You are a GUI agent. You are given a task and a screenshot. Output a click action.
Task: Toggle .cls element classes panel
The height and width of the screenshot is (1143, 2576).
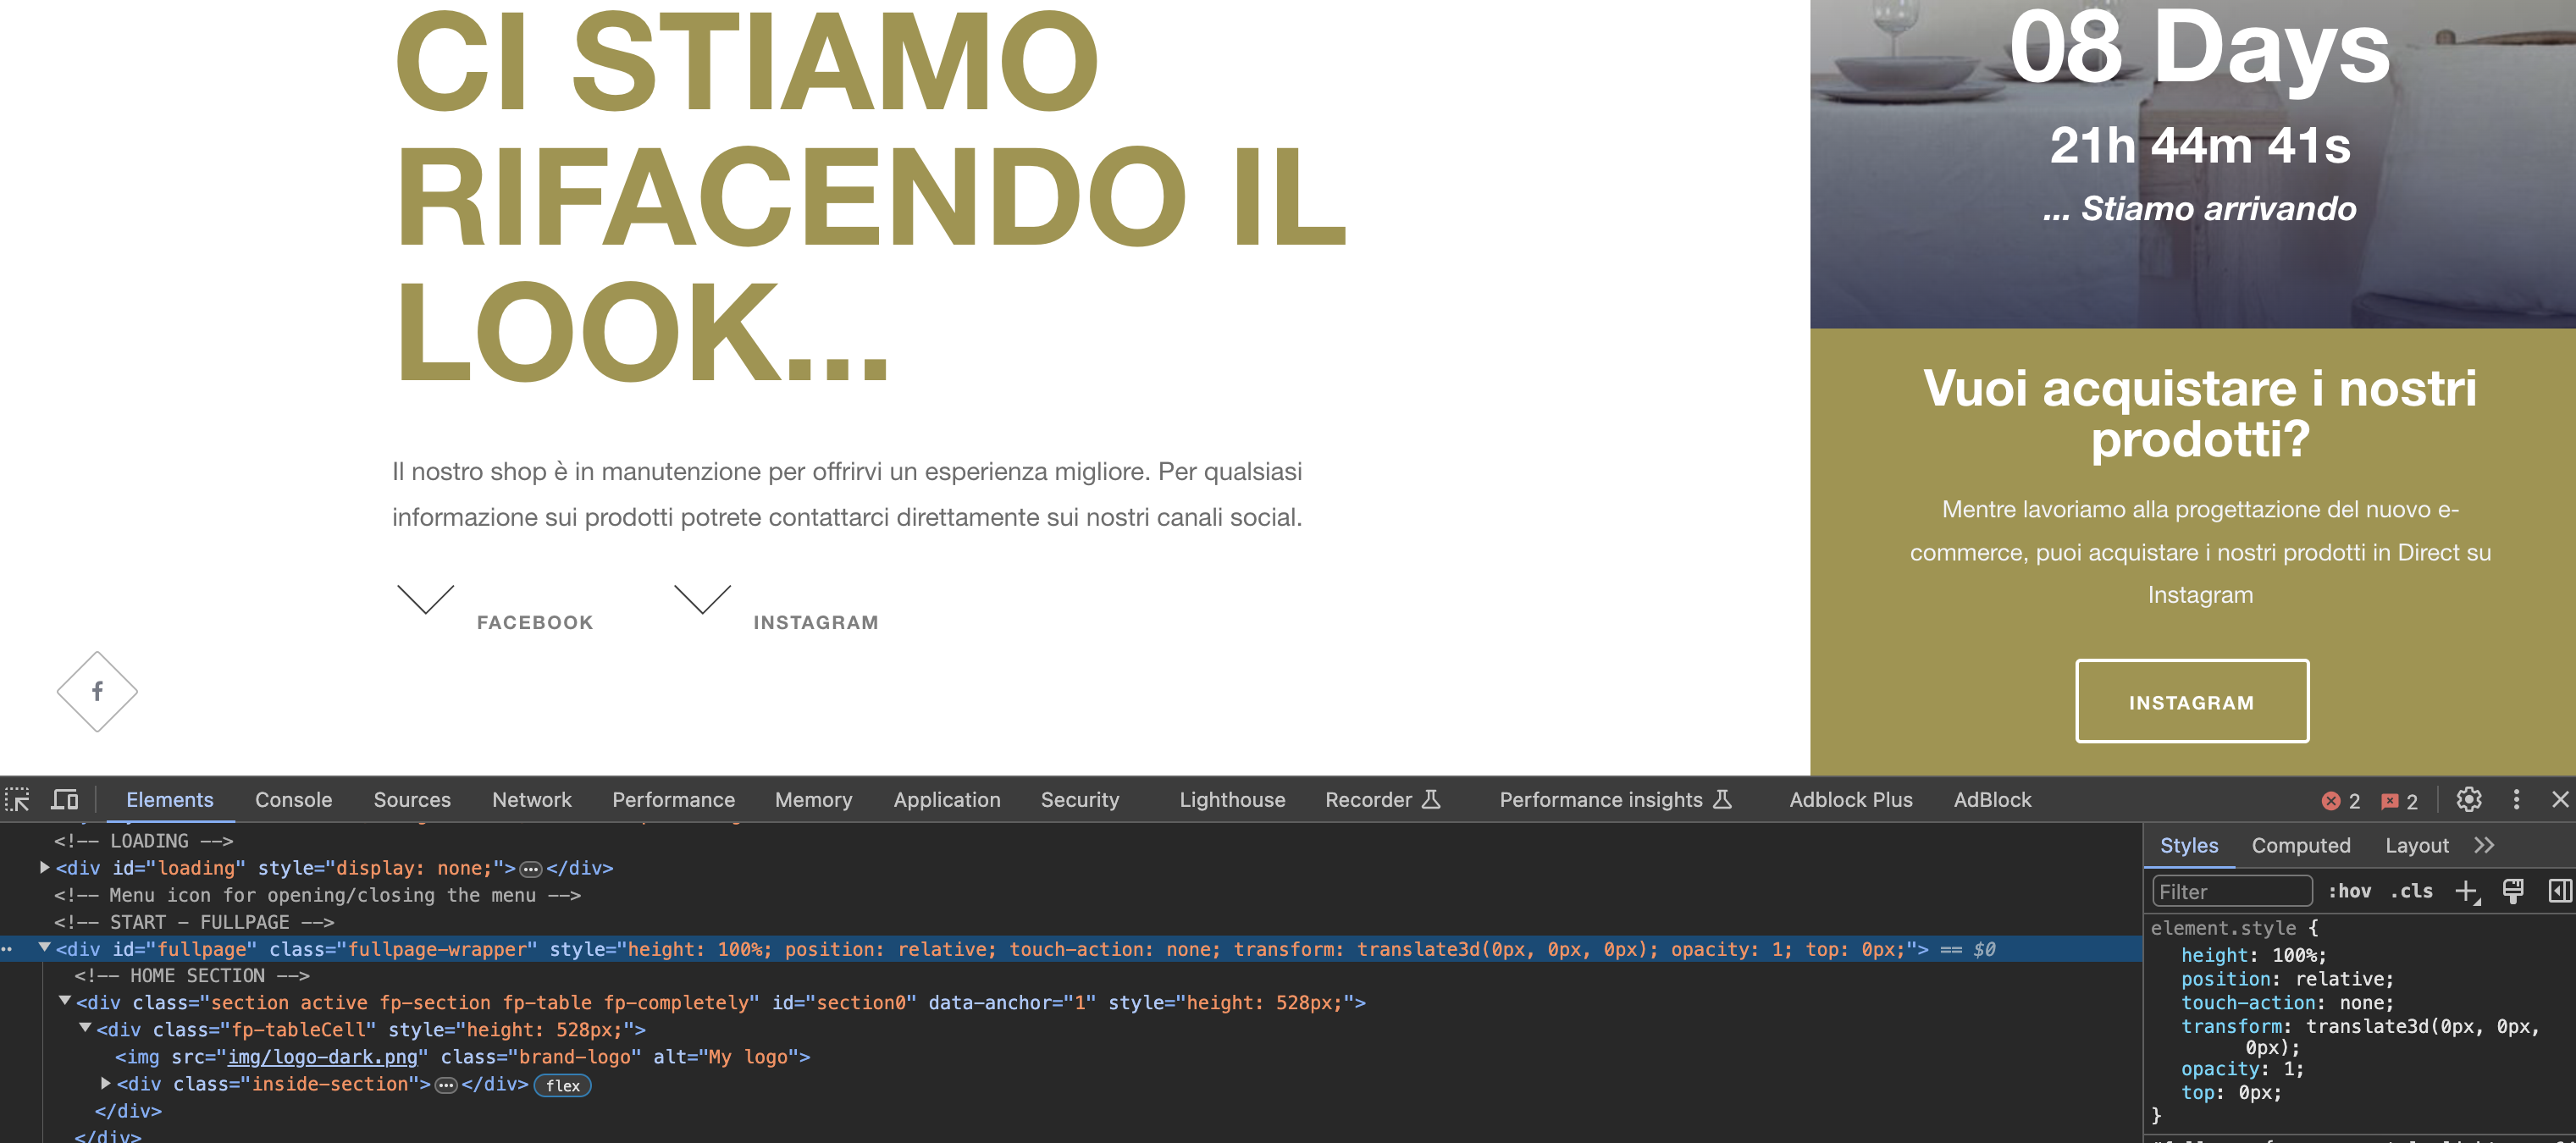pos(2411,891)
